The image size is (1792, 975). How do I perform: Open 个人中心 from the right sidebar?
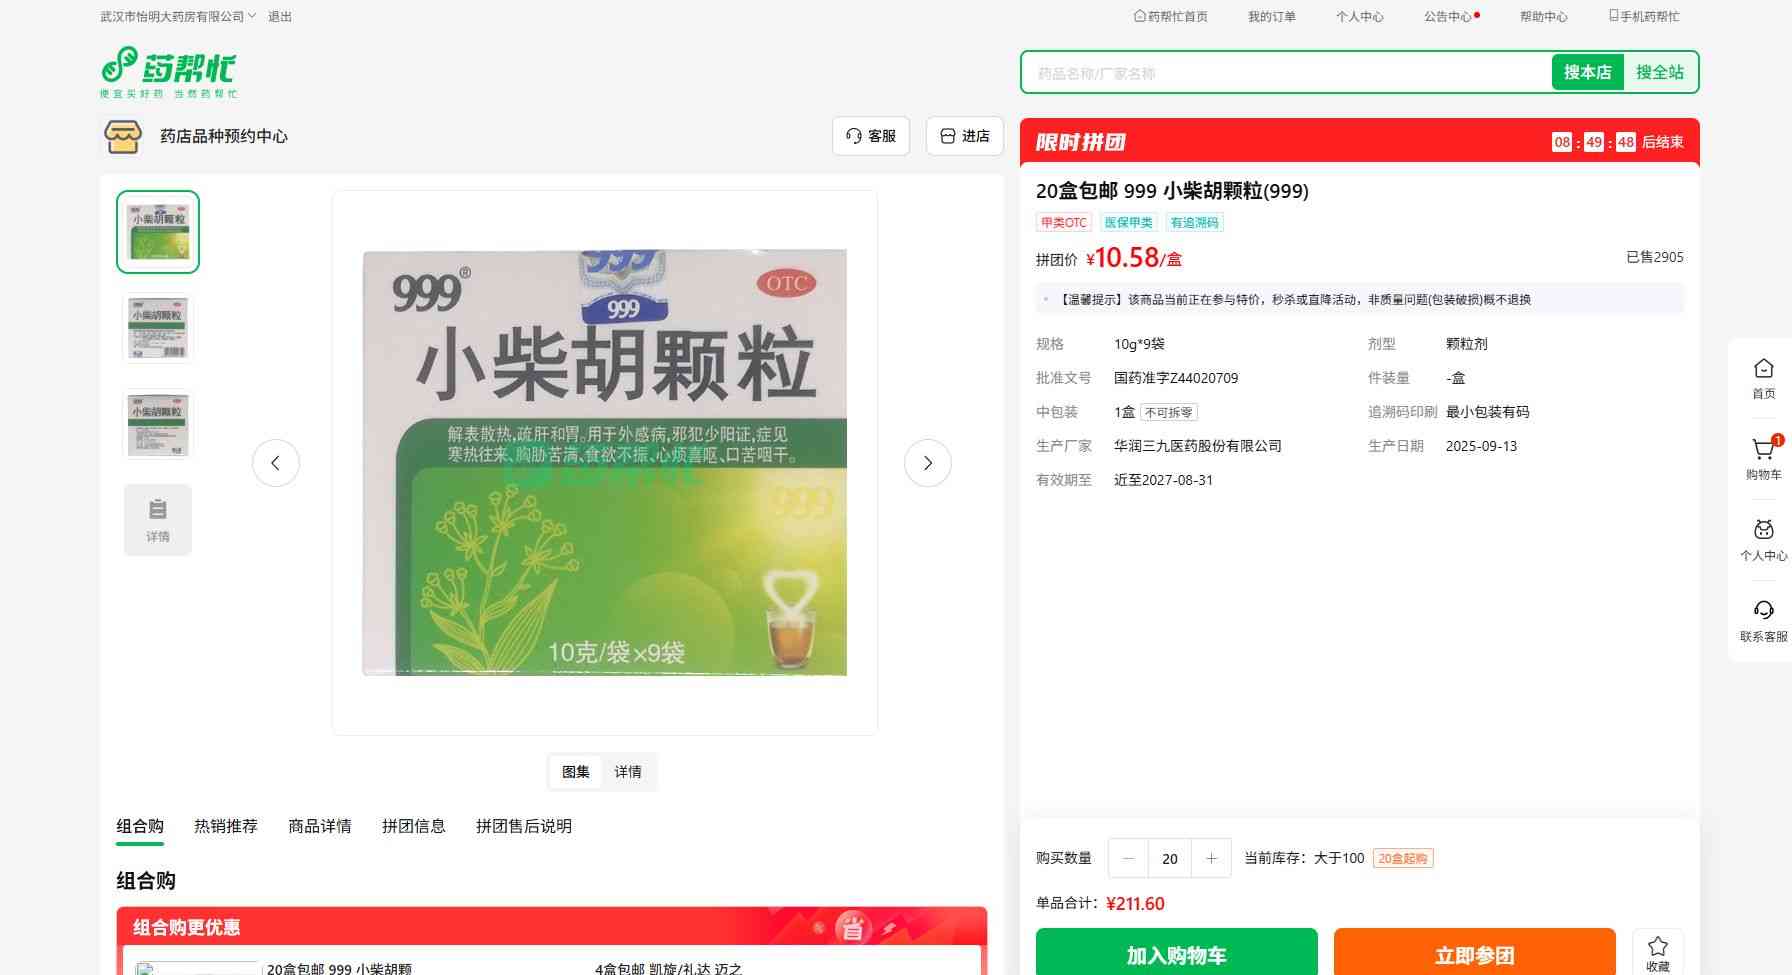[x=1763, y=539]
